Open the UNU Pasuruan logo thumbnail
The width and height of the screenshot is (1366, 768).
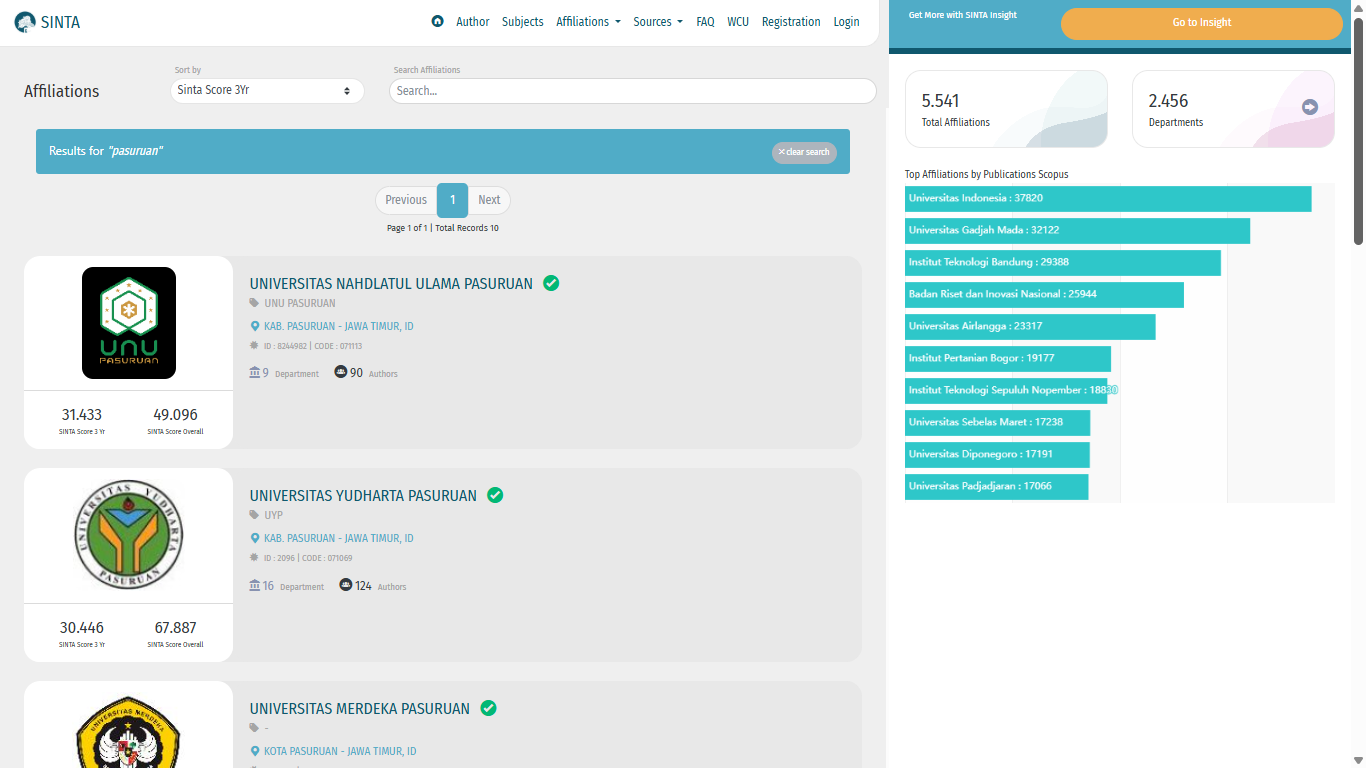click(x=129, y=323)
